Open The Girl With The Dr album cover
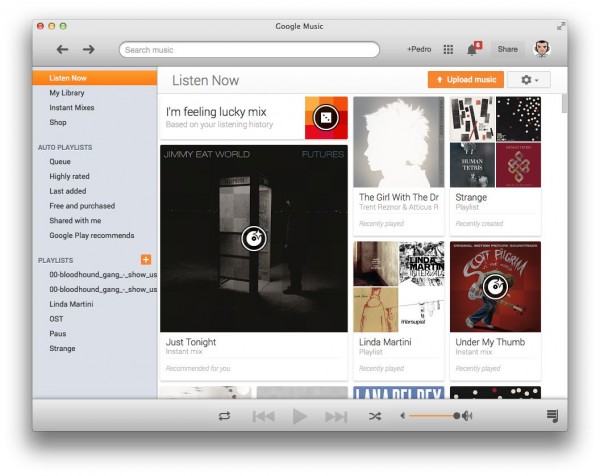This screenshot has height=476, width=600. click(x=399, y=142)
